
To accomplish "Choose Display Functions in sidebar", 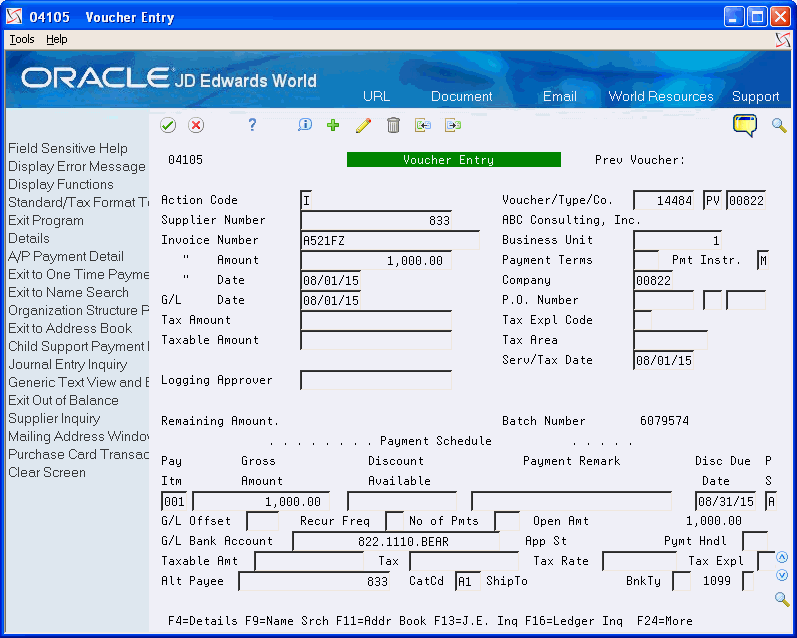I will point(60,184).
